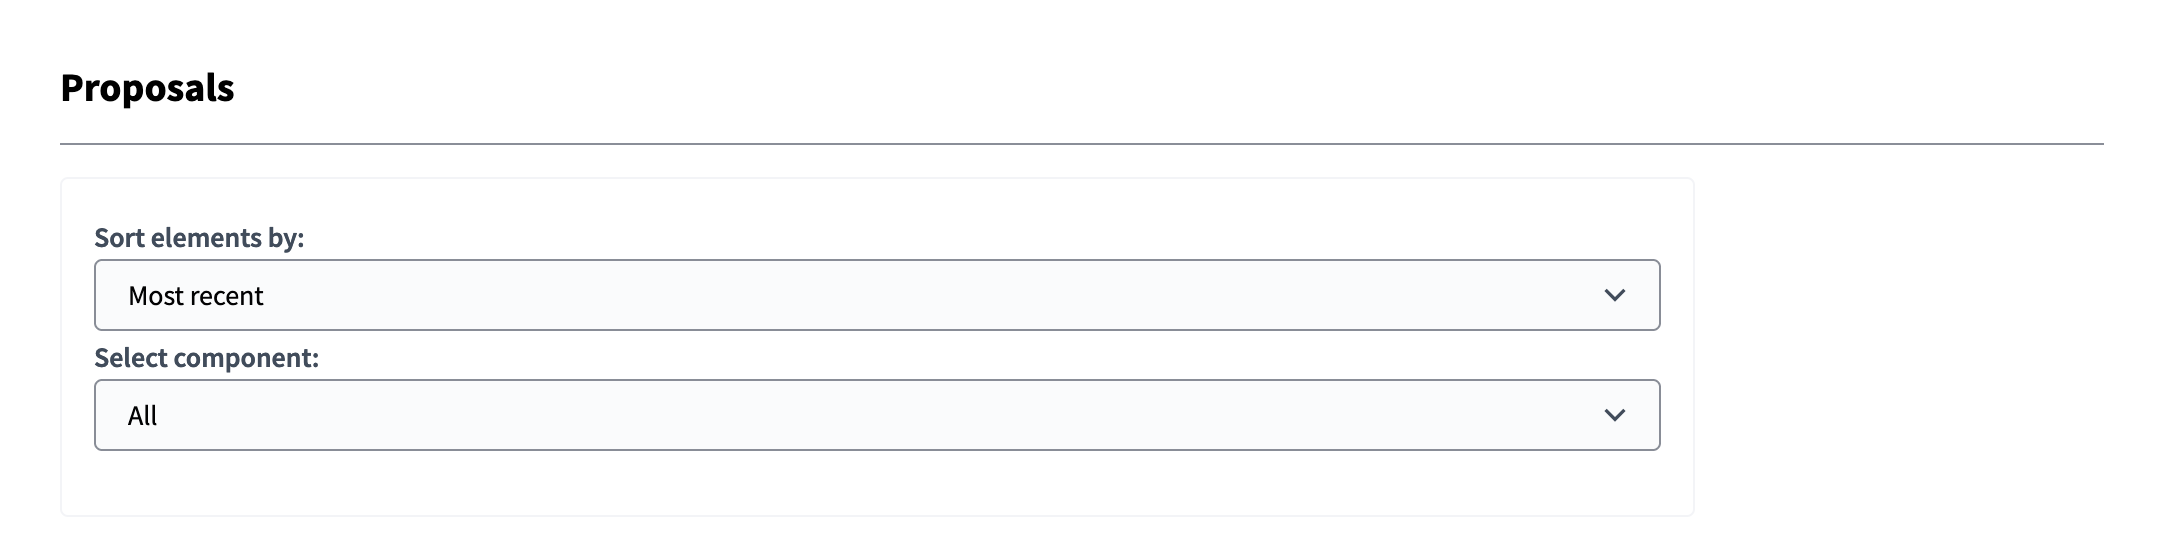Click the chevron arrow in the sort dropdown
This screenshot has height=538, width=2168.
click(1614, 295)
